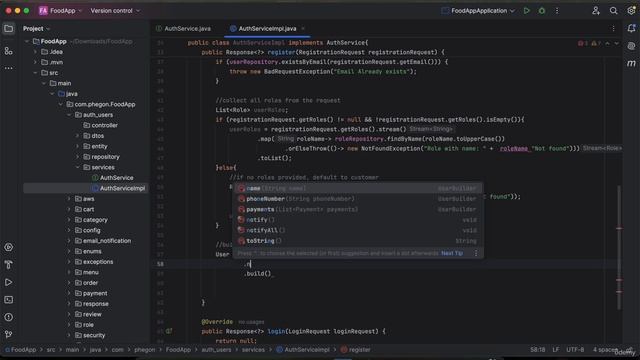Open the Structure tool window icon

pyautogui.click(x=9, y=51)
